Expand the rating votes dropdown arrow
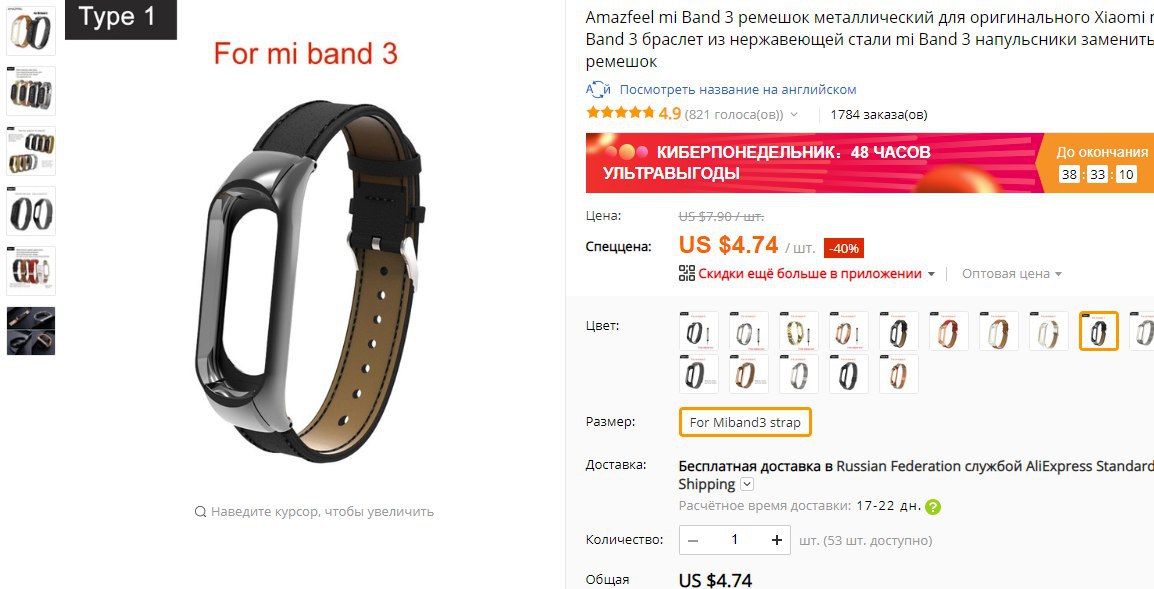This screenshot has width=1154, height=589. (x=793, y=115)
